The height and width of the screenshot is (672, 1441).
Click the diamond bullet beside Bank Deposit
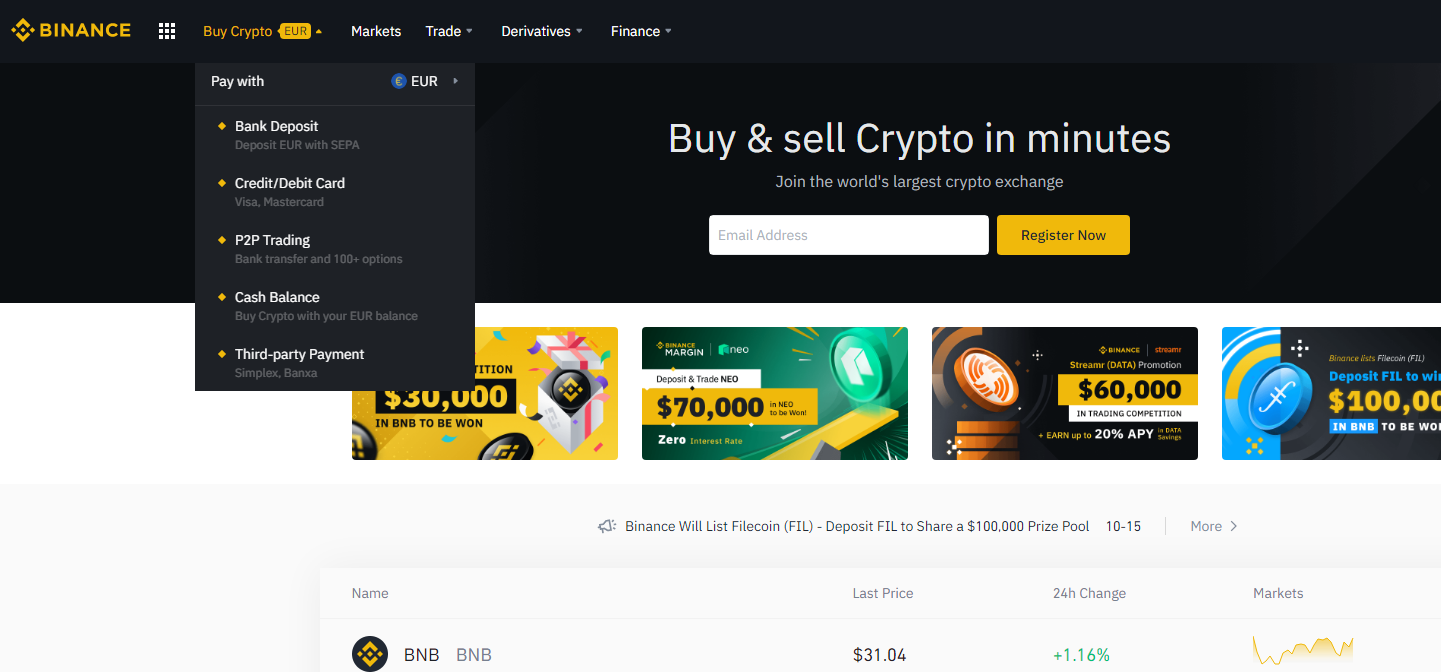click(x=222, y=126)
